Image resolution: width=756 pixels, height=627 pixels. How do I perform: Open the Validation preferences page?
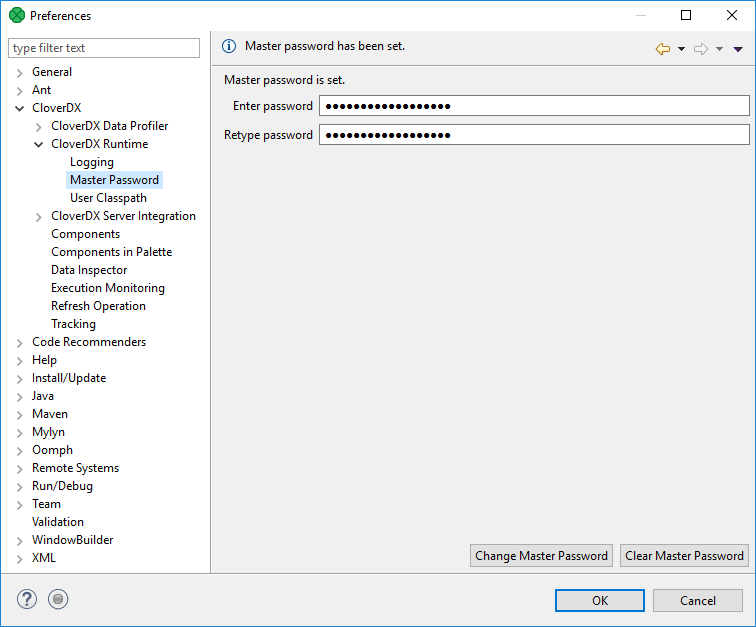(58, 522)
